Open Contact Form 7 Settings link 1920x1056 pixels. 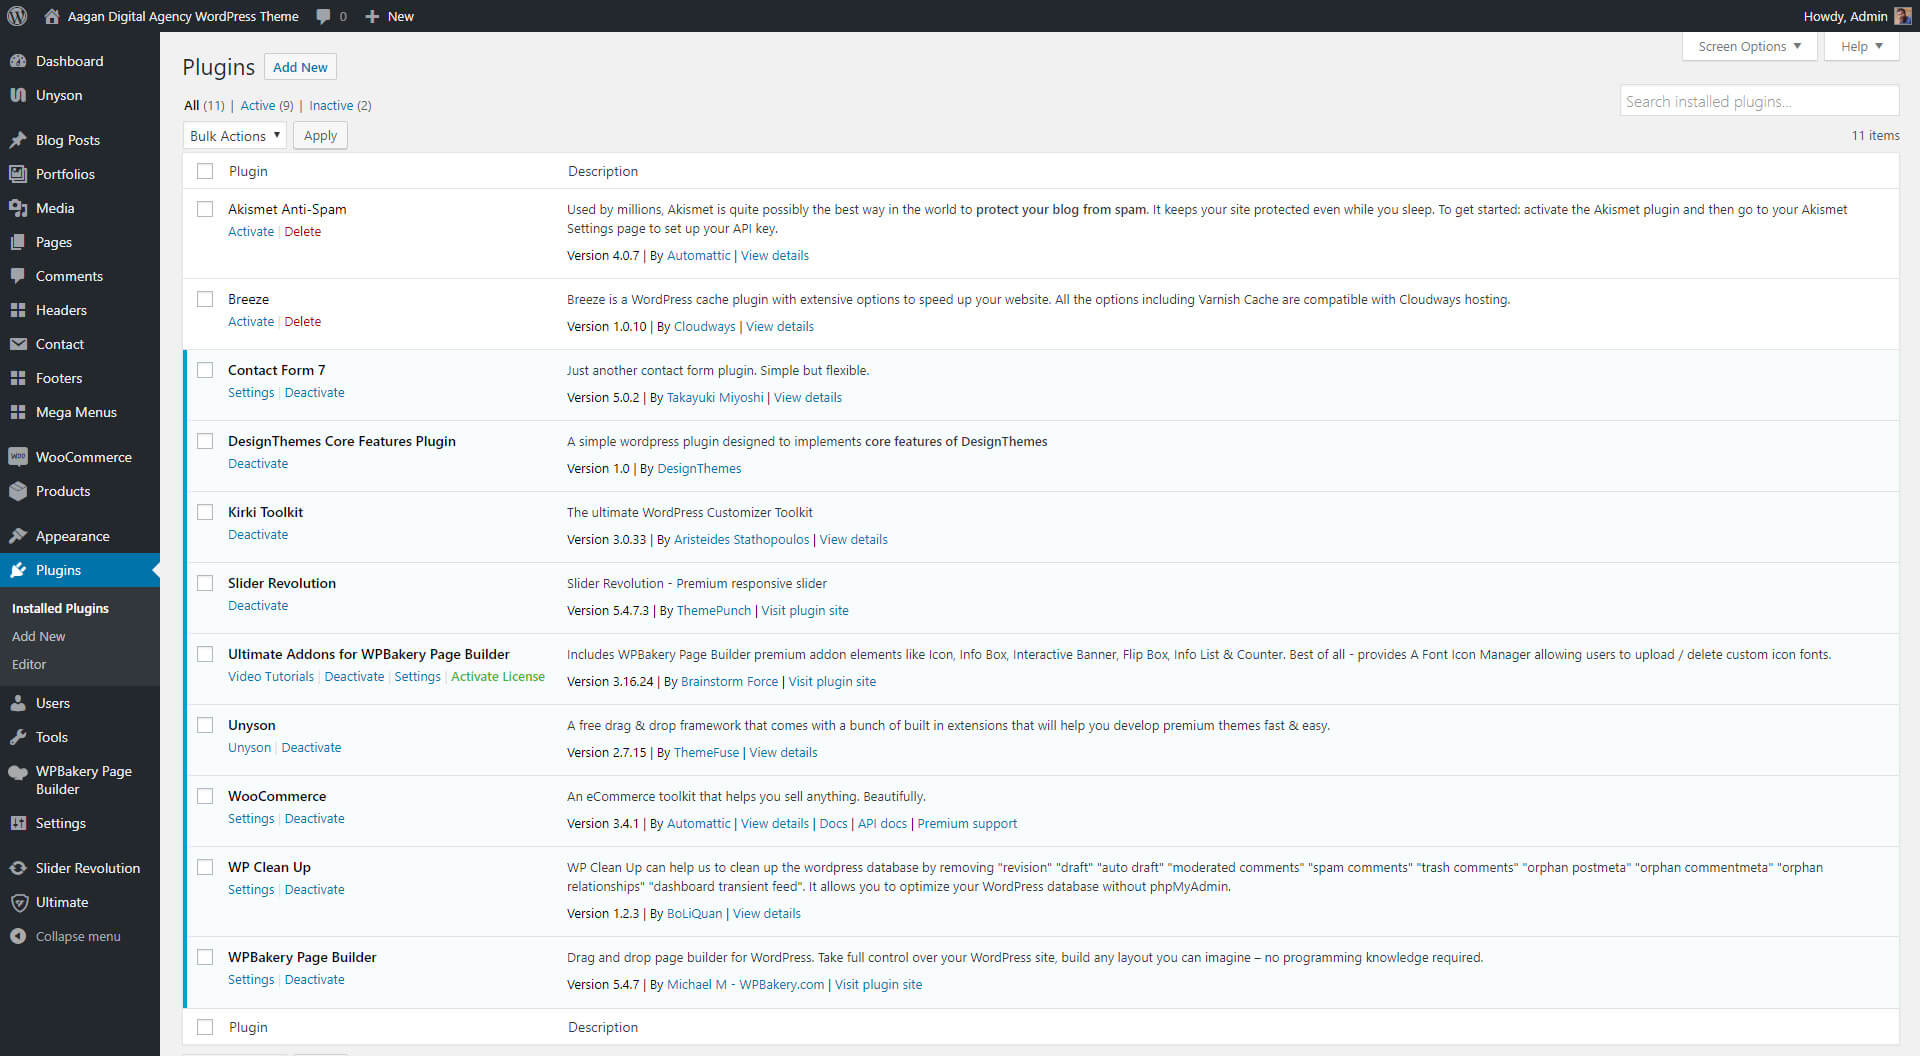251,393
